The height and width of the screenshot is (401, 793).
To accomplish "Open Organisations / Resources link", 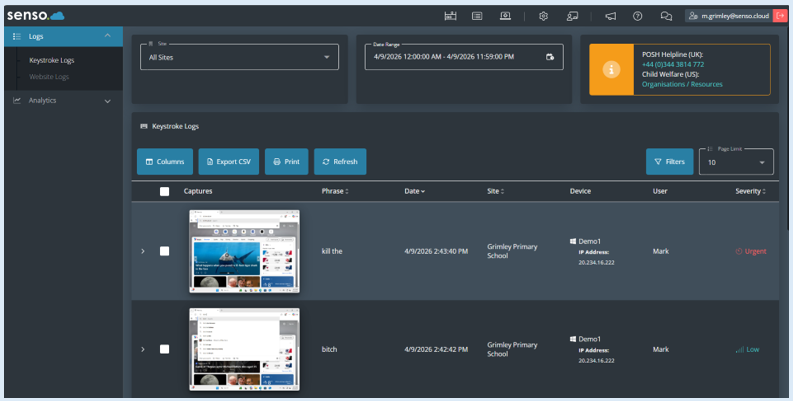I will 682,84.
